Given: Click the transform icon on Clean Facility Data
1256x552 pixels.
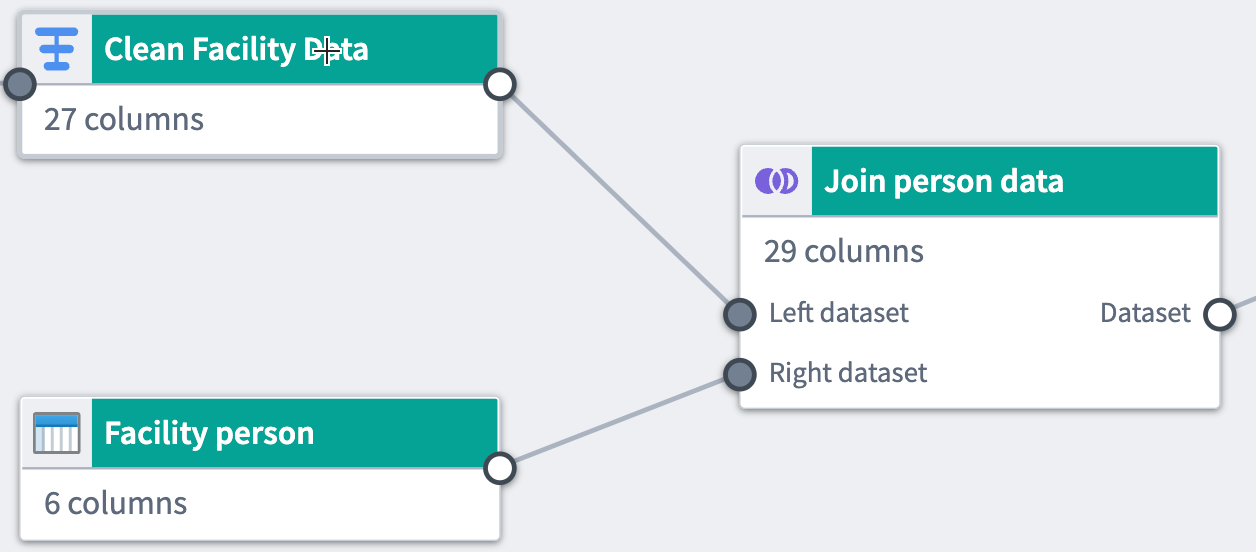Looking at the screenshot, I should click(x=57, y=49).
